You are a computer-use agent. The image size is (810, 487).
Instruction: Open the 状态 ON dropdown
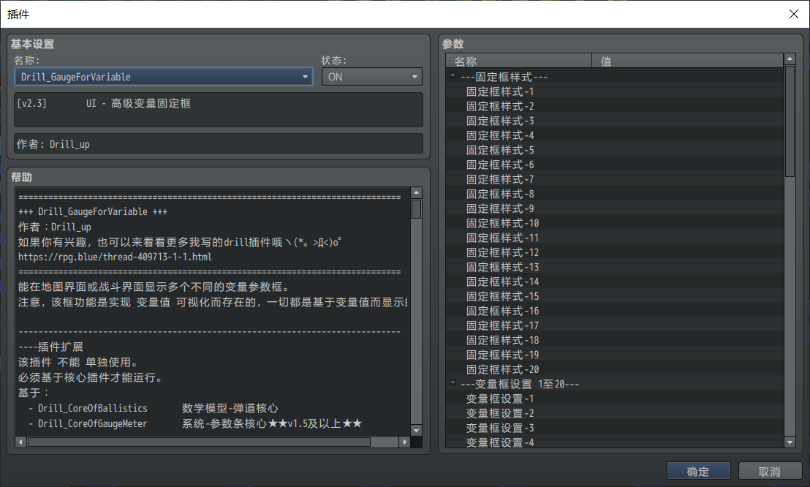[x=371, y=76]
